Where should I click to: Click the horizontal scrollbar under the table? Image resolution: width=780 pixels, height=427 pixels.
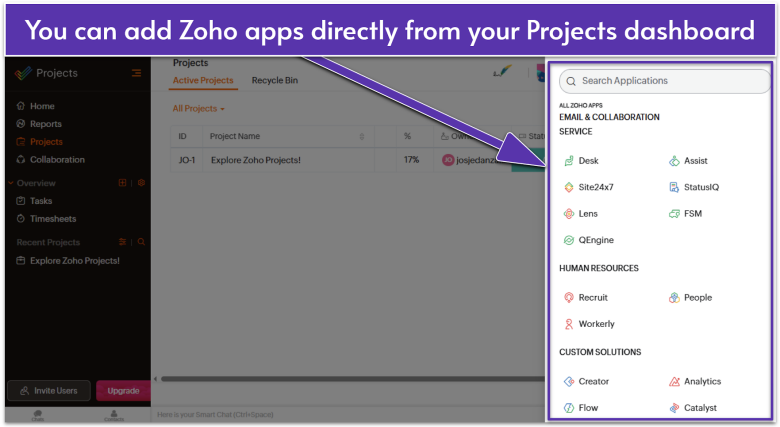(x=353, y=379)
